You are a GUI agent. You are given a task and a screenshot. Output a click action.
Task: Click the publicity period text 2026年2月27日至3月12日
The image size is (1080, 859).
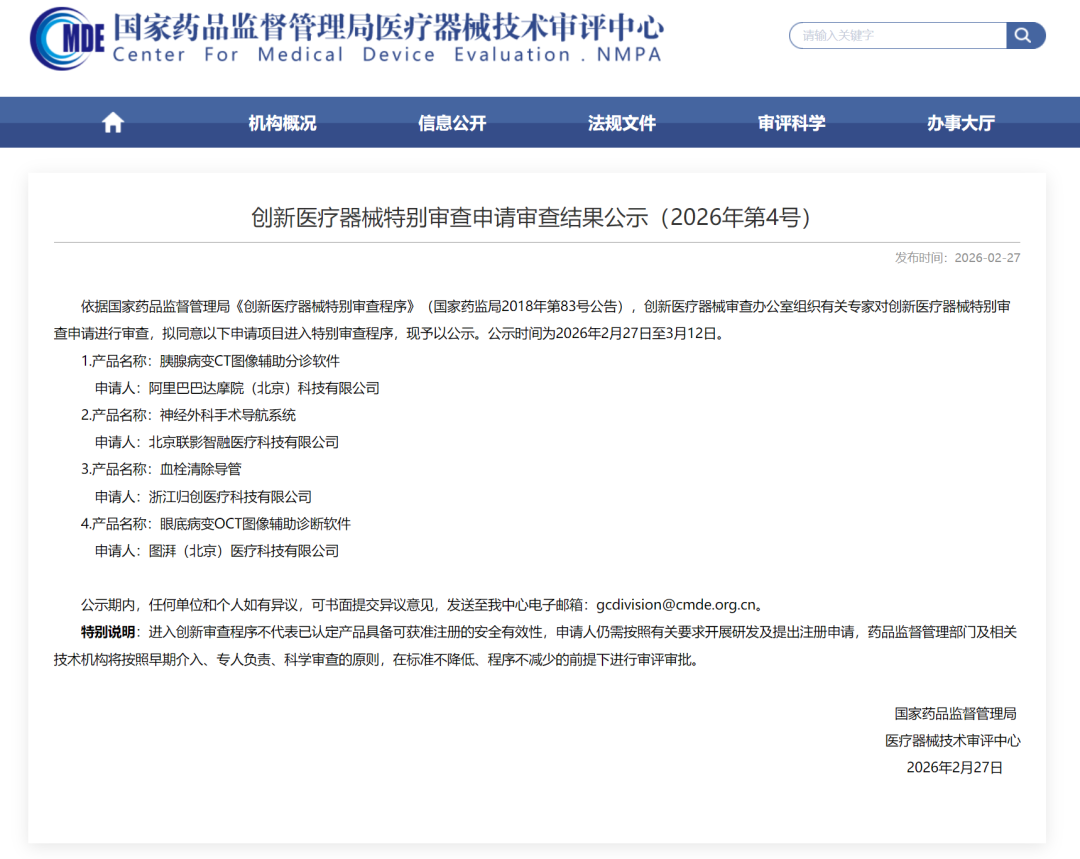tap(636, 333)
